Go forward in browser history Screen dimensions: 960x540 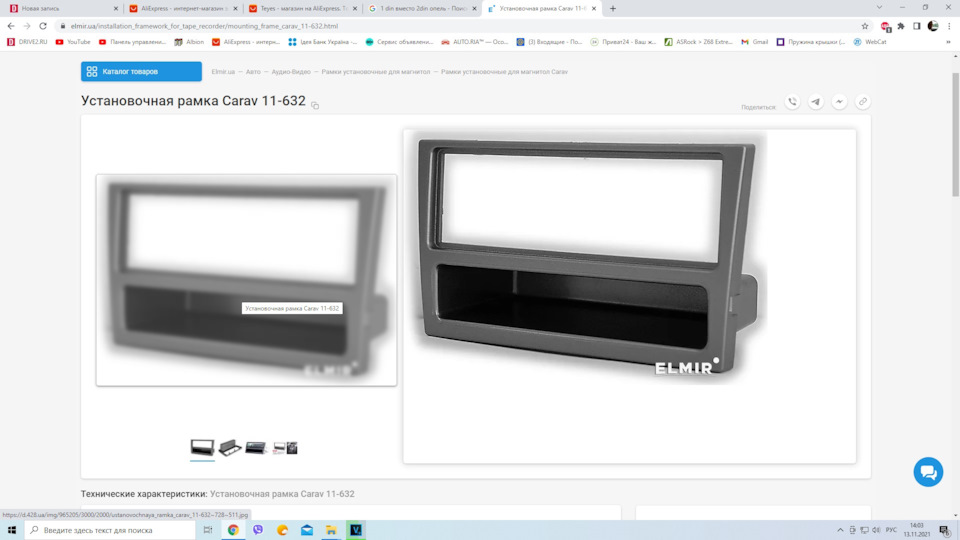[27, 26]
